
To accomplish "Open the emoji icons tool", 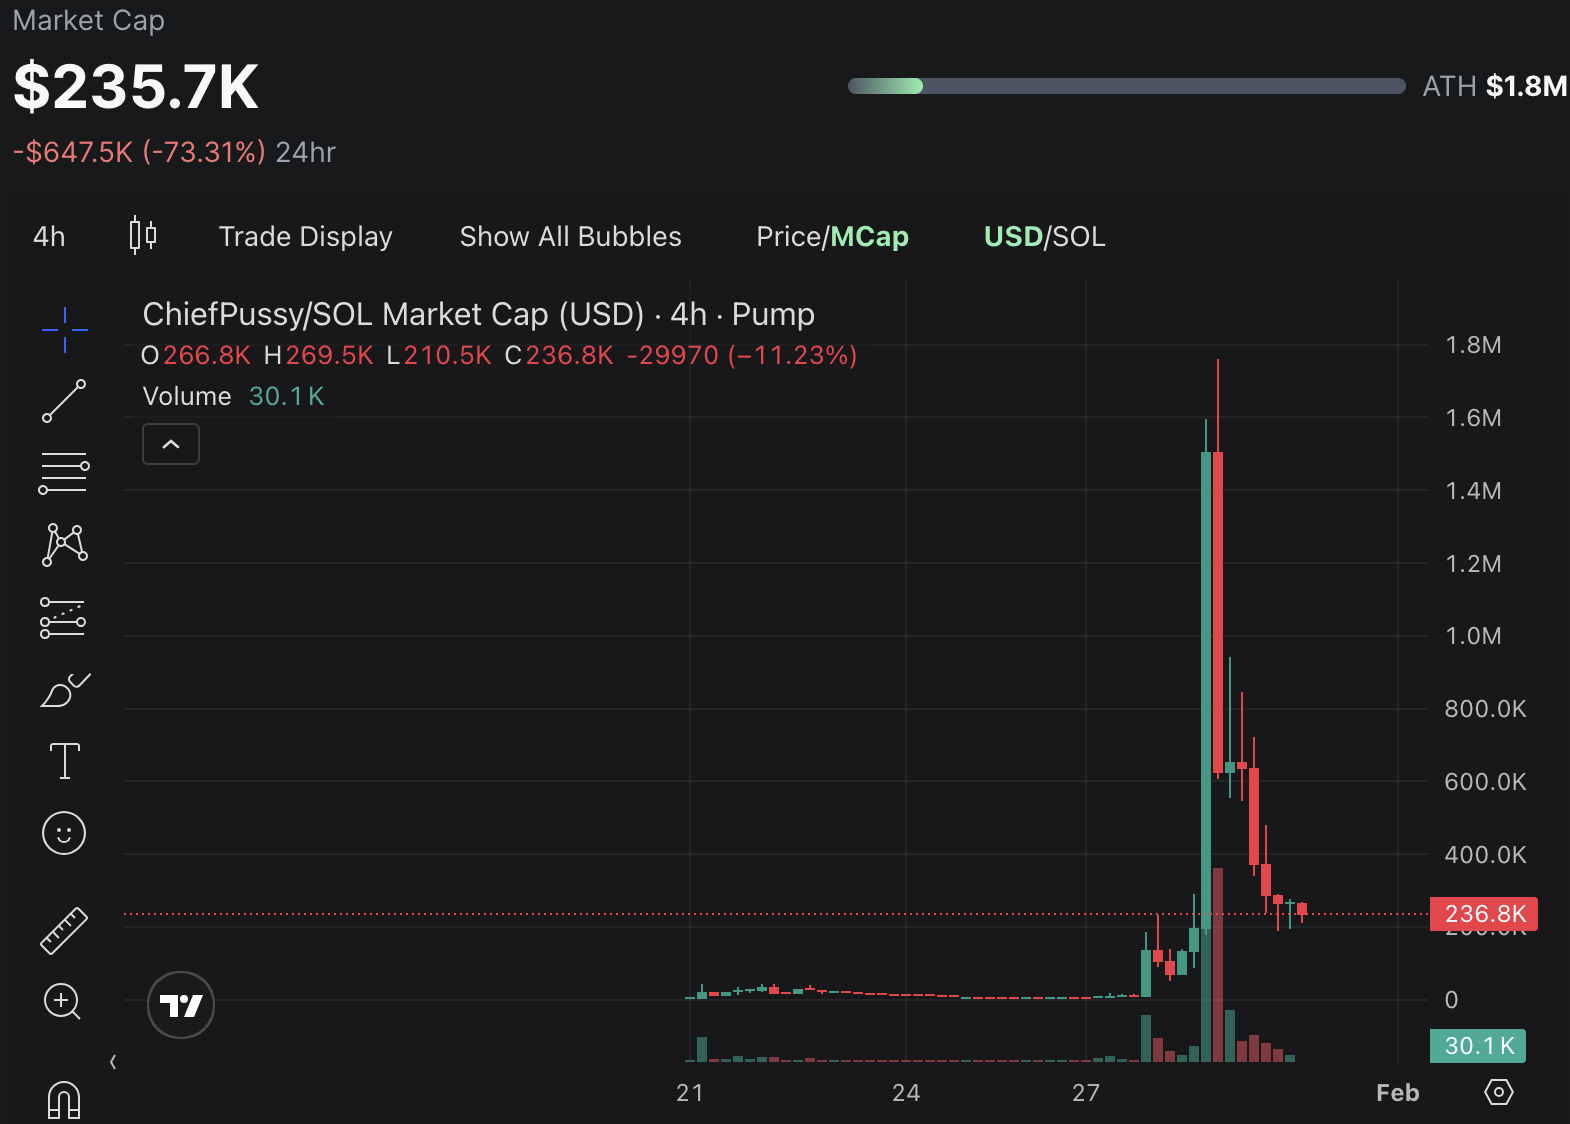I will (x=64, y=833).
